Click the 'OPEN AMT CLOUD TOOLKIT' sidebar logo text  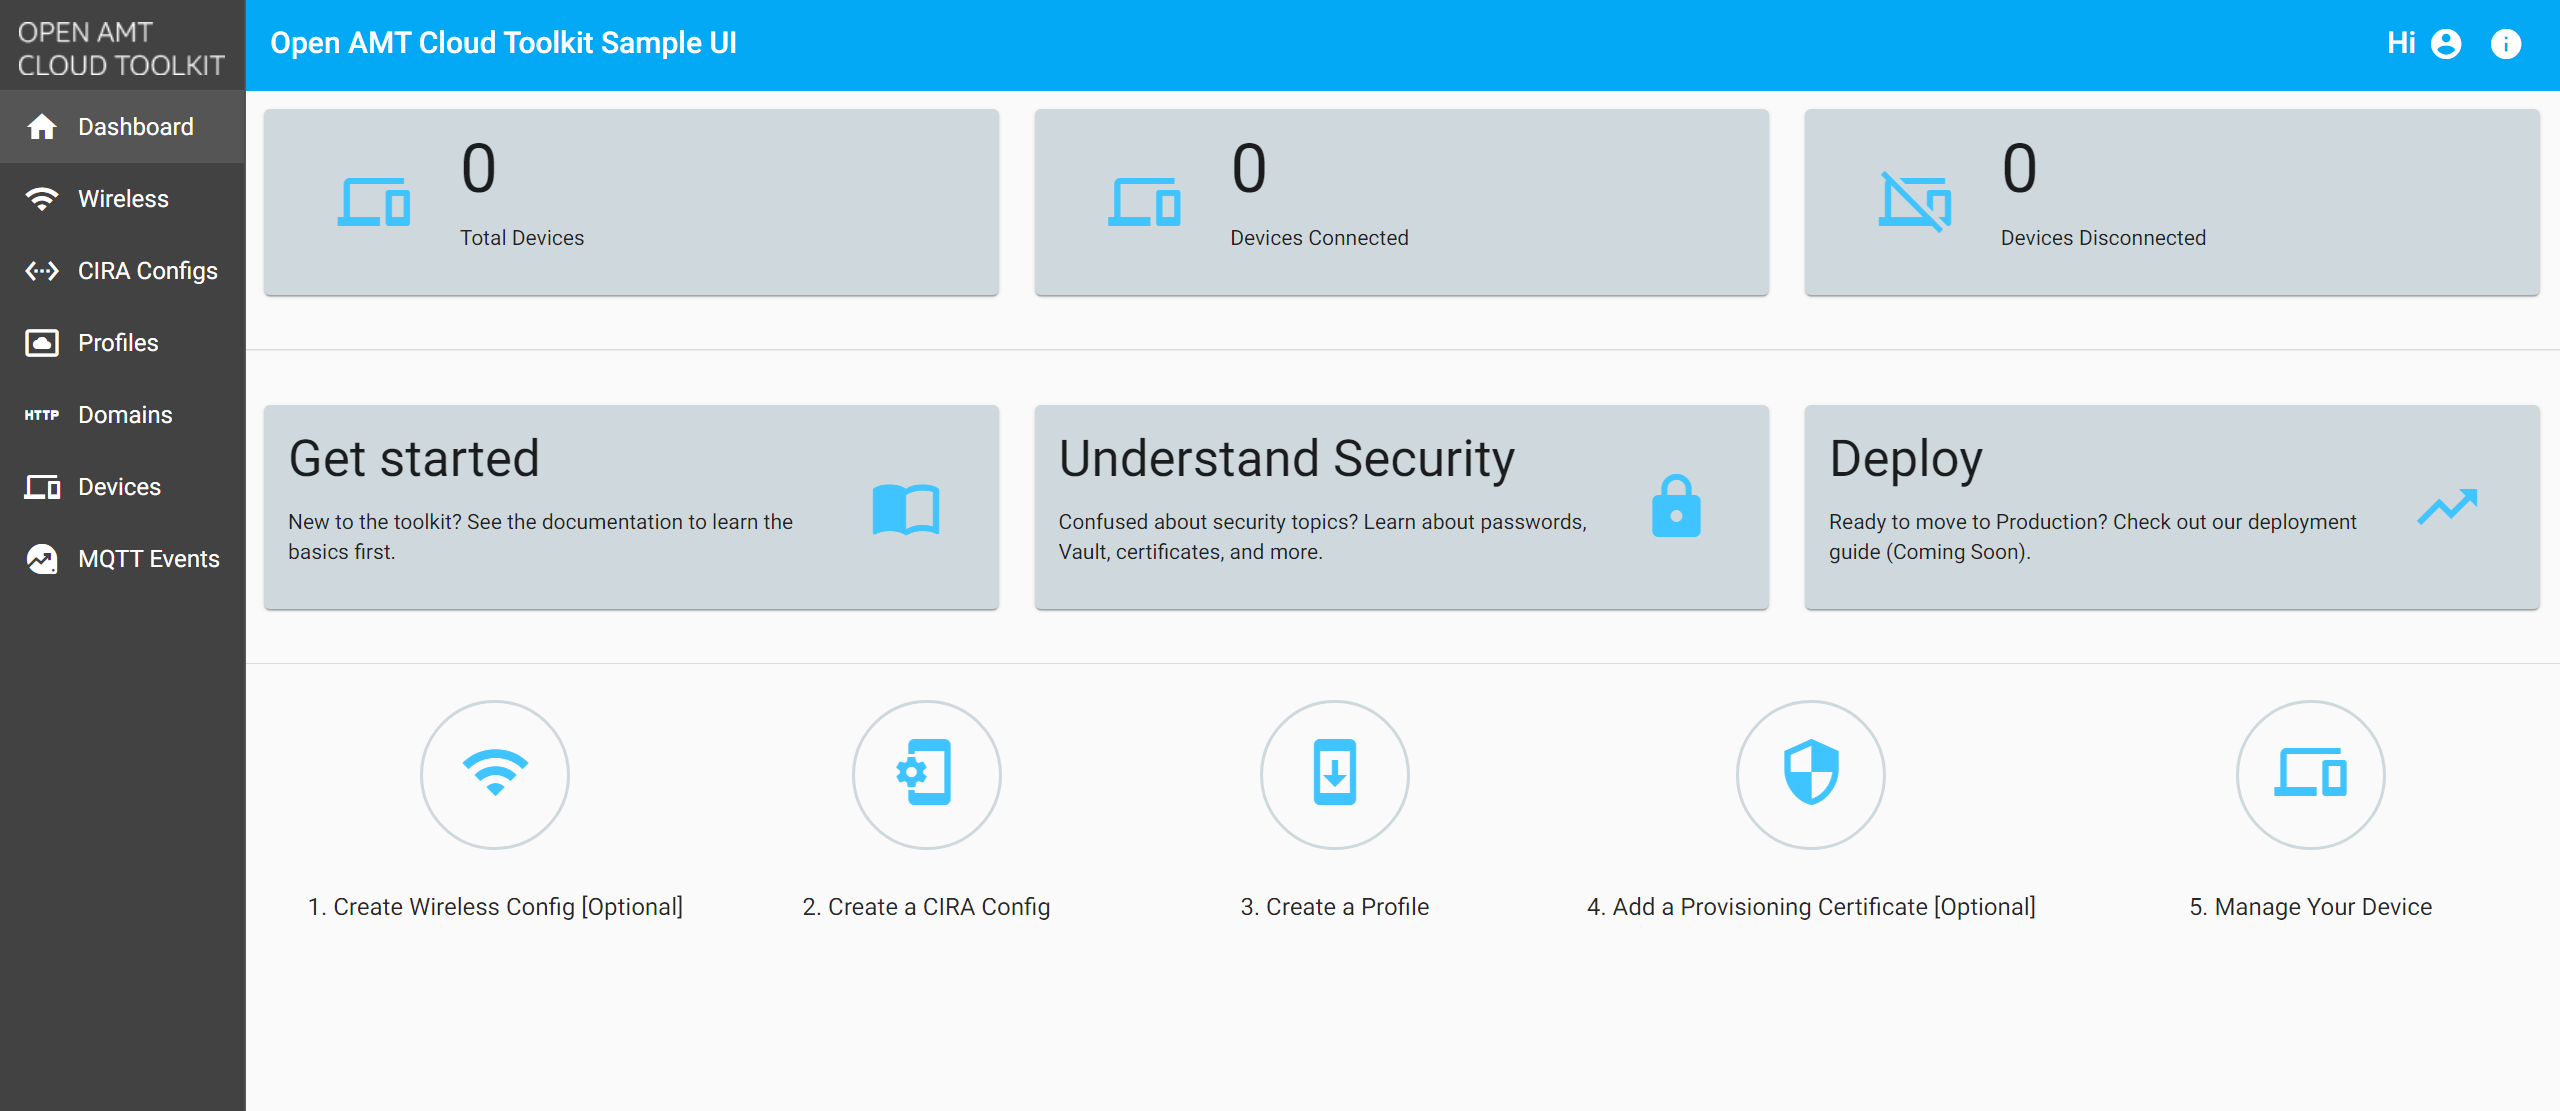pyautogui.click(x=121, y=49)
